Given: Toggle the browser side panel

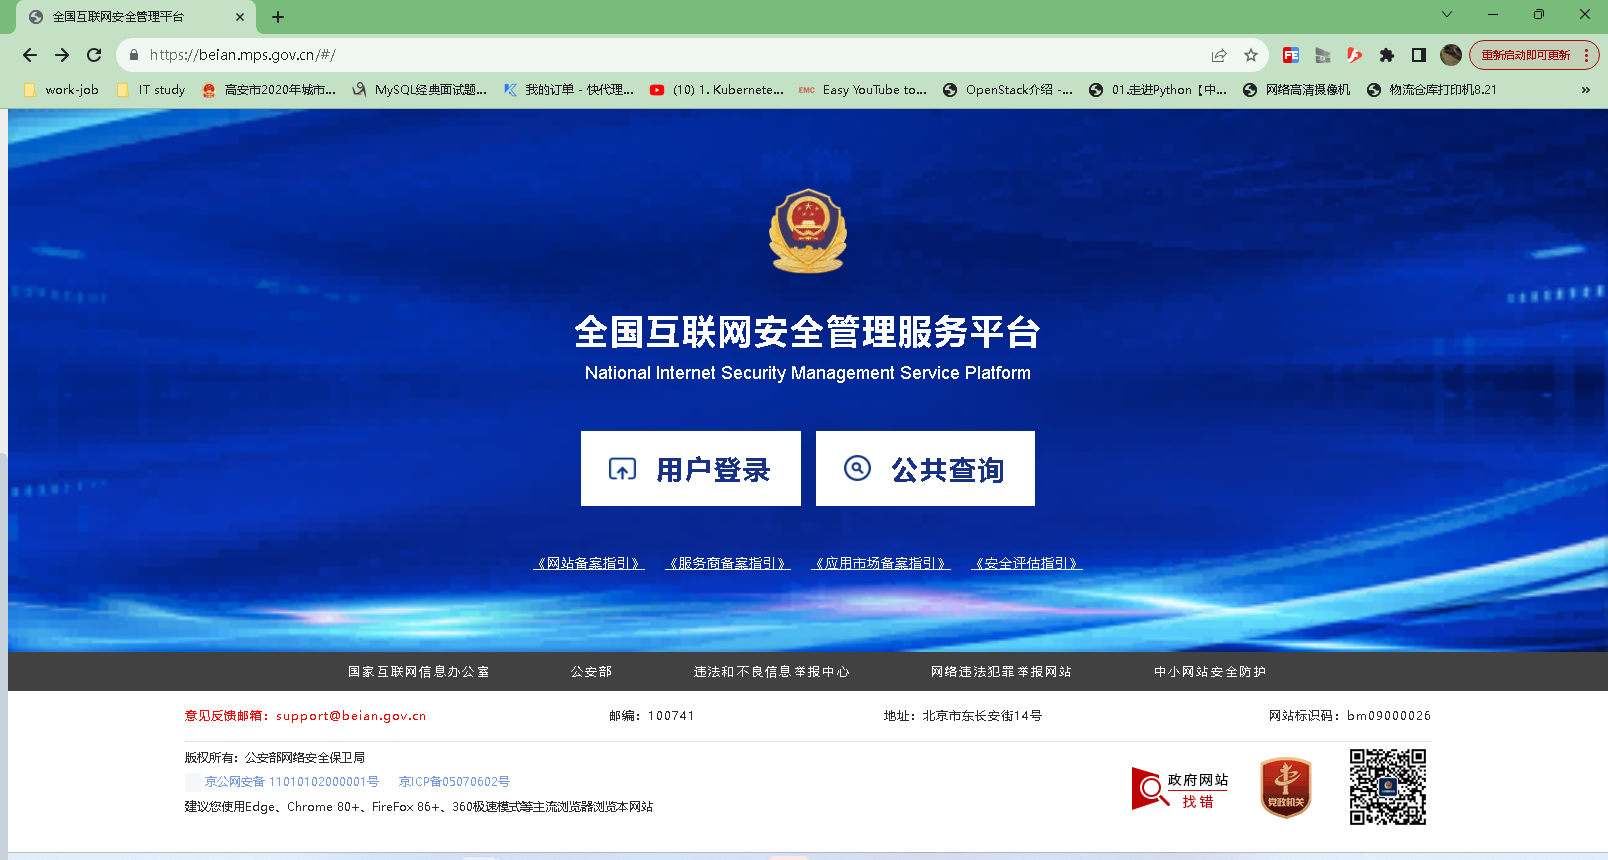Looking at the screenshot, I should 1418,55.
